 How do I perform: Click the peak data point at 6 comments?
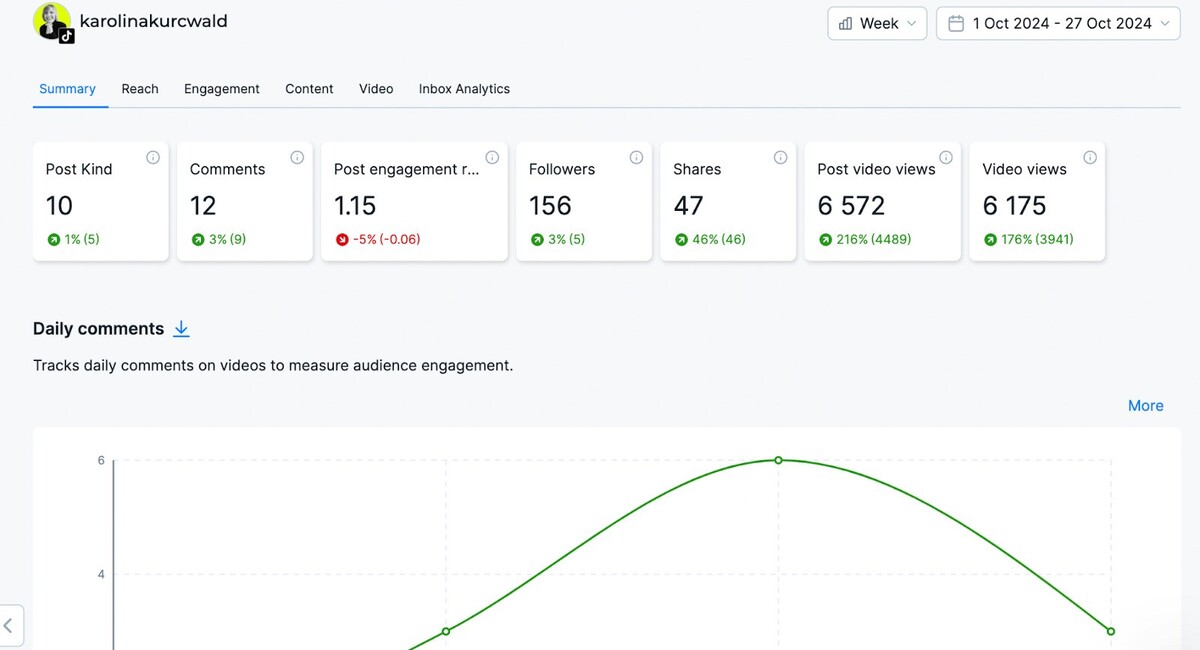pyautogui.click(x=778, y=460)
